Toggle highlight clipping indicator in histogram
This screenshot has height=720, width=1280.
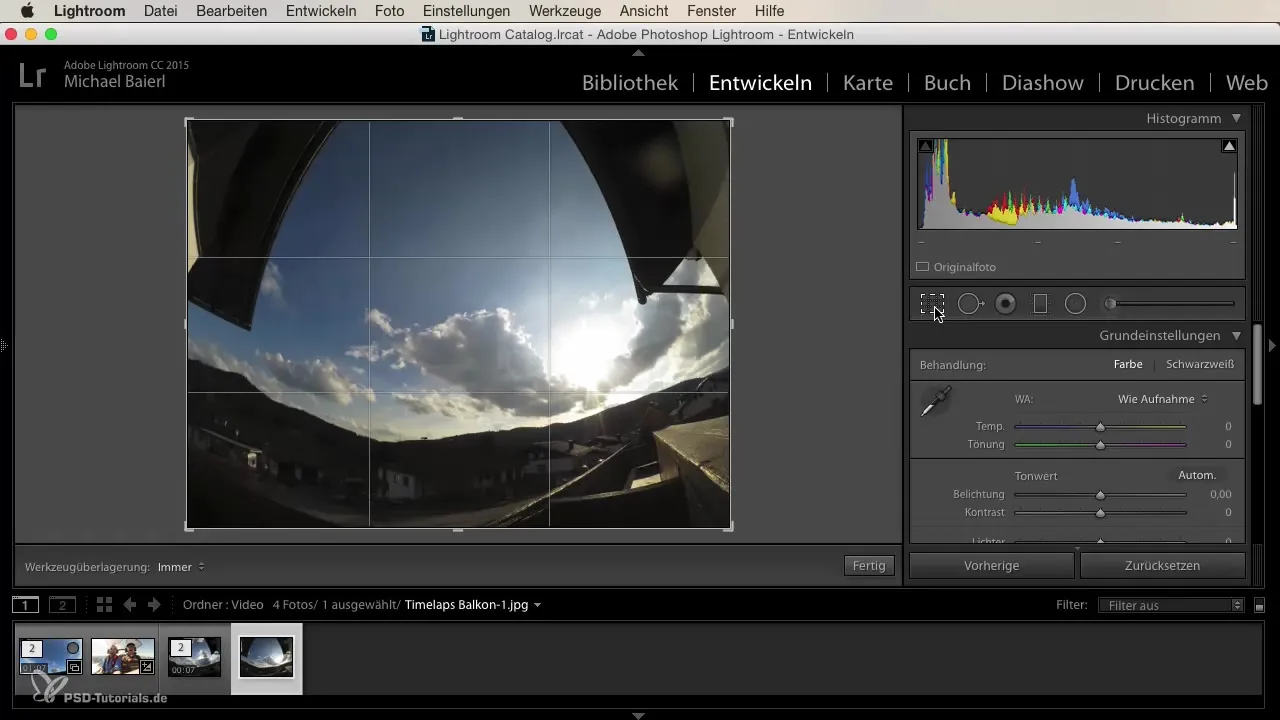point(1229,146)
